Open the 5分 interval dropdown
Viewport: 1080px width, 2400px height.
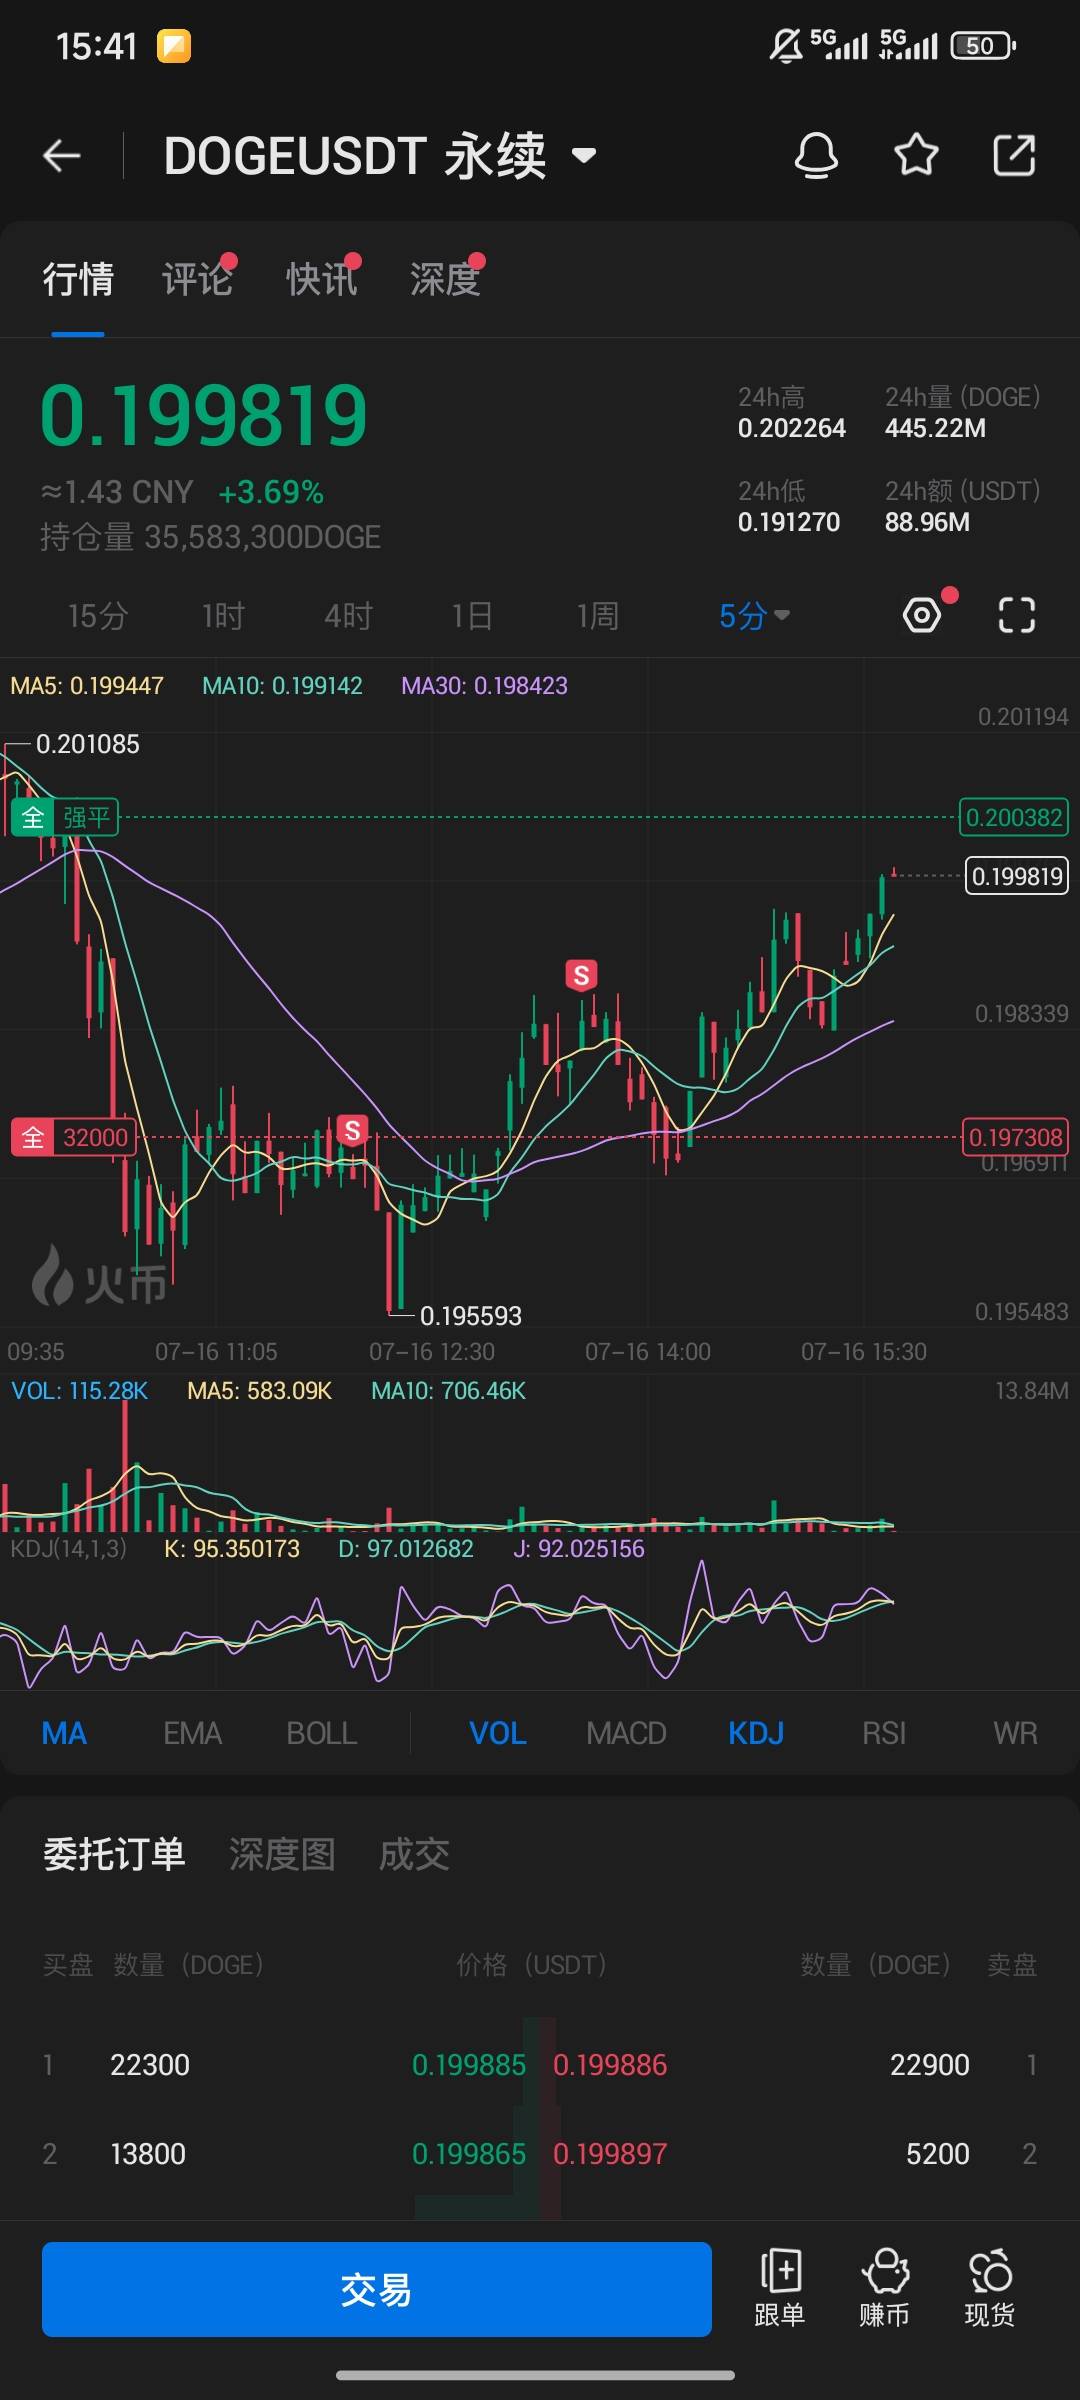(x=754, y=615)
